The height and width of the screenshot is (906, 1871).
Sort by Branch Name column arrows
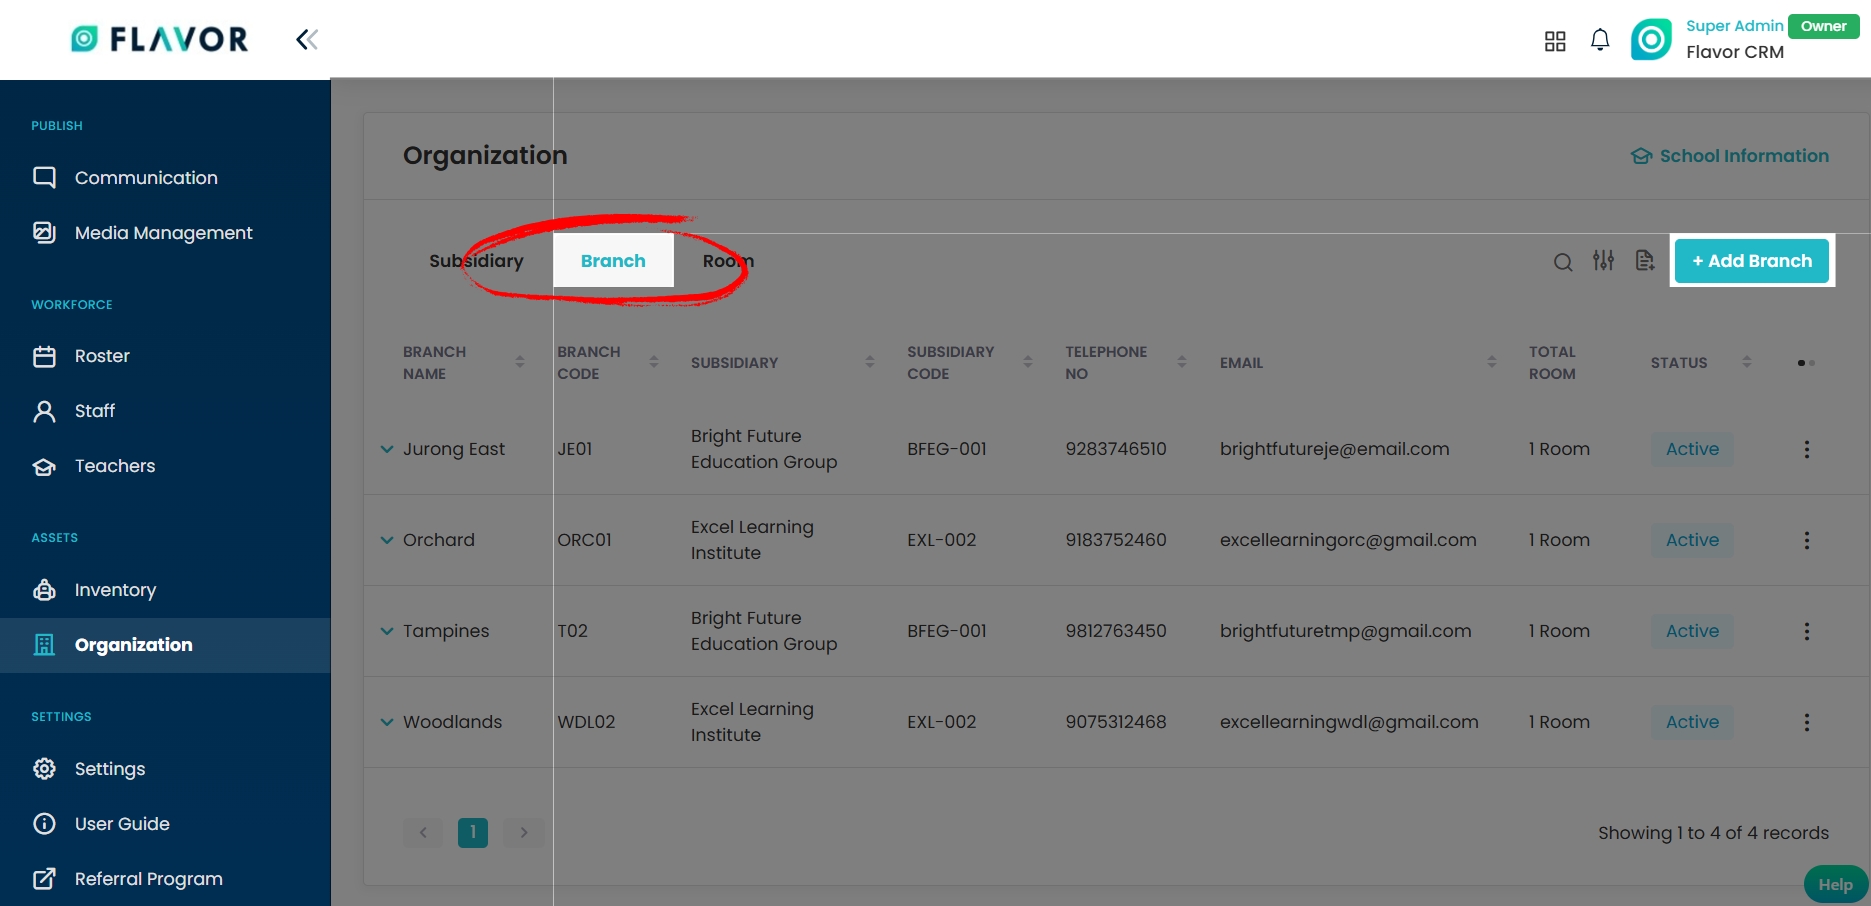tap(520, 362)
